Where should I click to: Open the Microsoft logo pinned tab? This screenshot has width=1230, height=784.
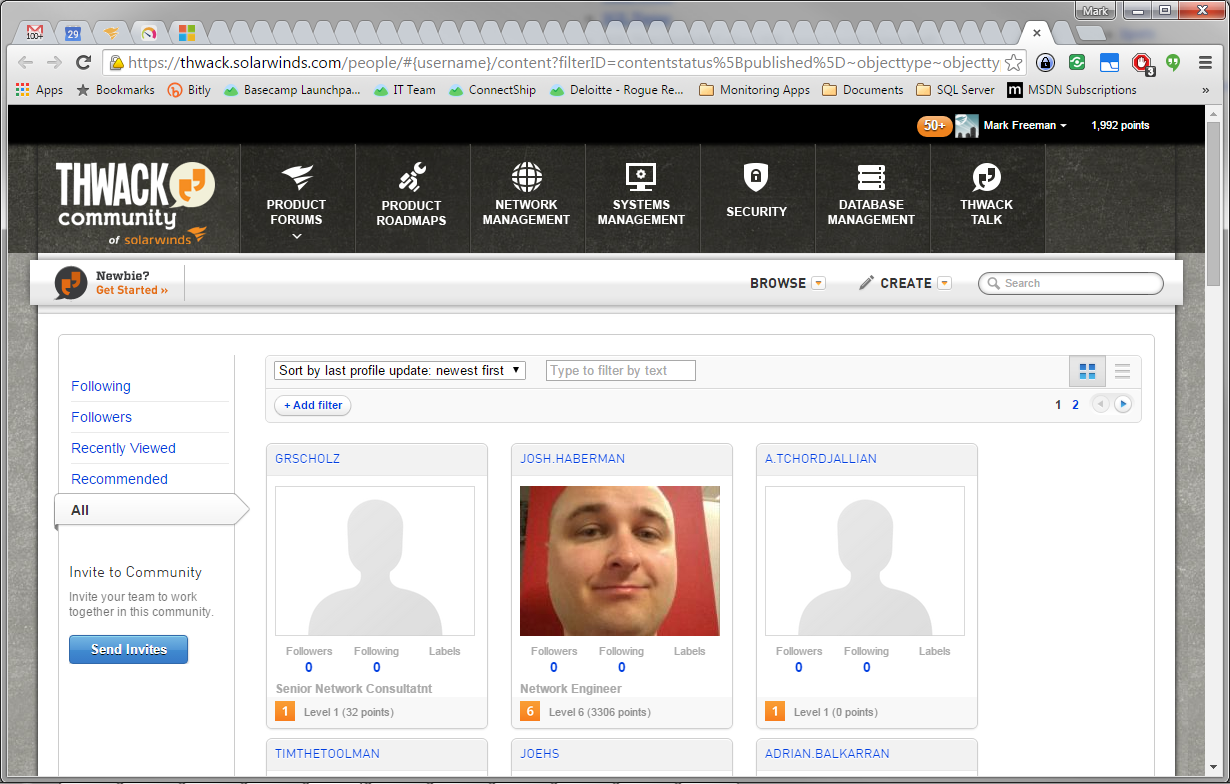coord(186,33)
